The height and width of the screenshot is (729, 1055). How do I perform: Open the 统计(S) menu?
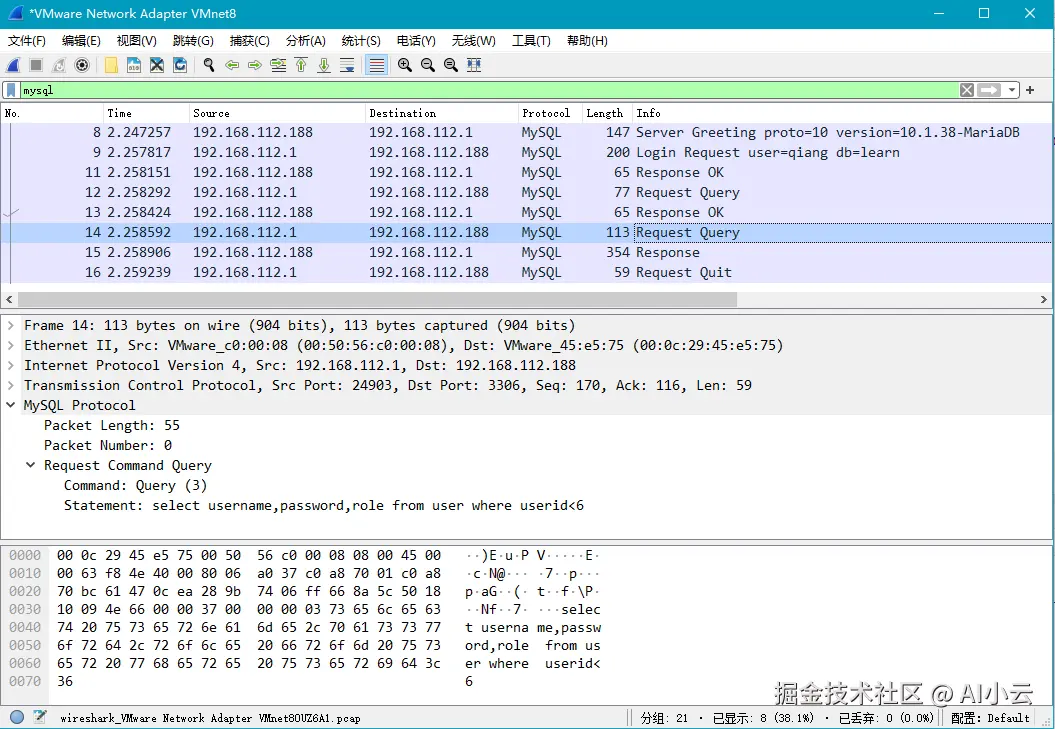(x=361, y=41)
